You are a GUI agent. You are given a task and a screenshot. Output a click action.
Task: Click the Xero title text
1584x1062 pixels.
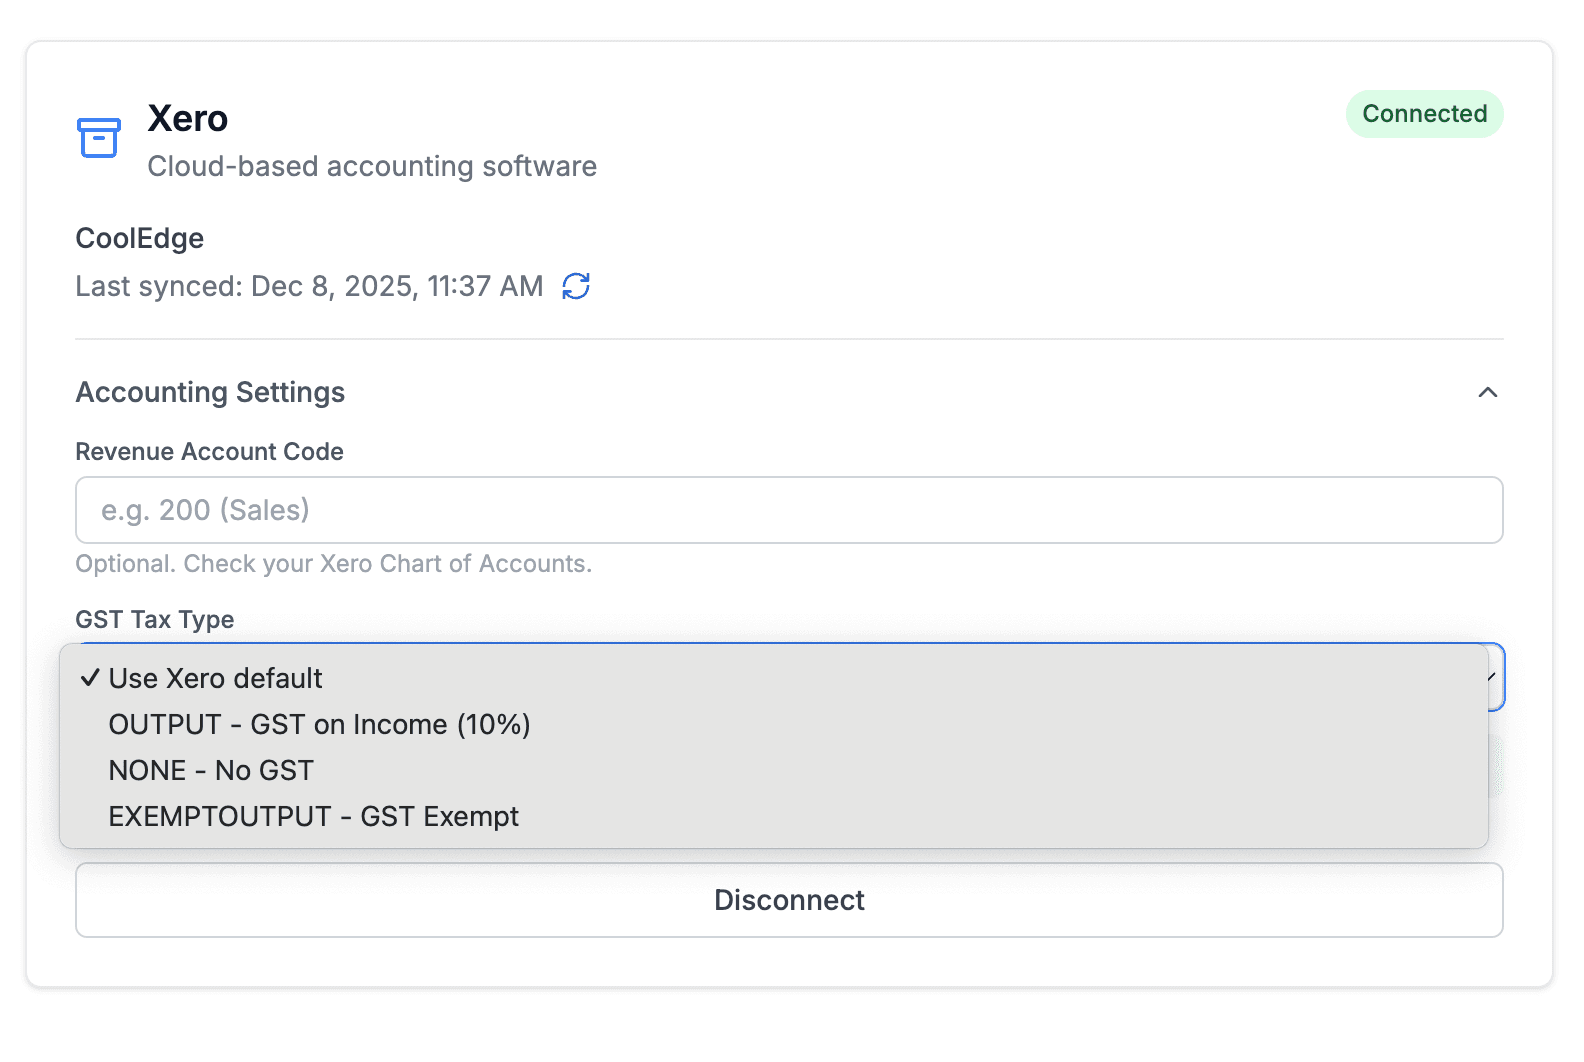(x=188, y=119)
